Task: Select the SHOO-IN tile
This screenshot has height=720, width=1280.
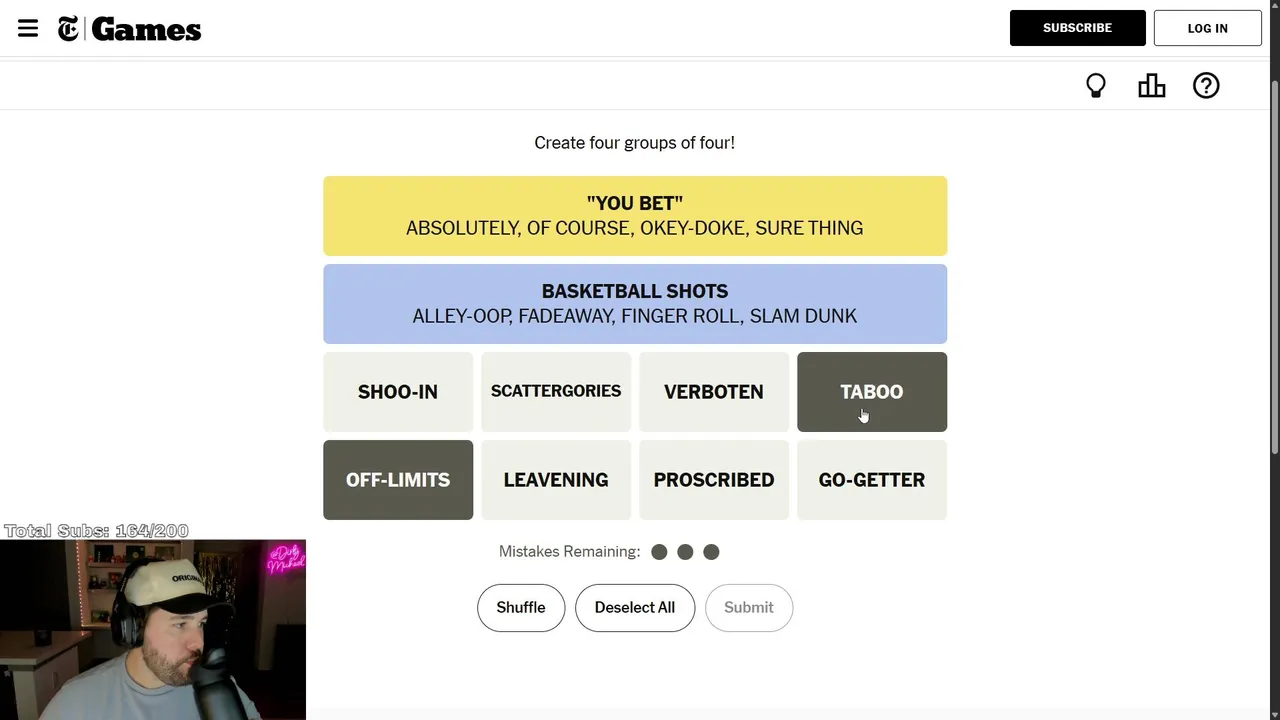Action: click(398, 392)
